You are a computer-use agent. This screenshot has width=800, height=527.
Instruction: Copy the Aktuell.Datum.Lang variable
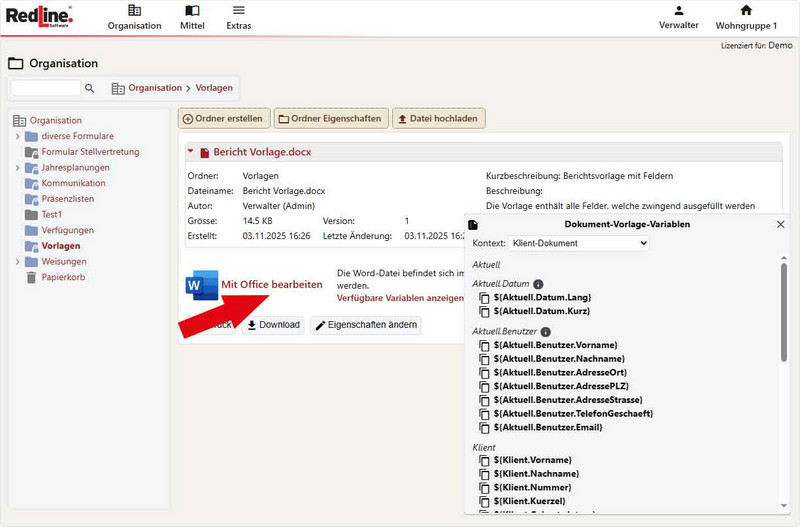(x=485, y=298)
